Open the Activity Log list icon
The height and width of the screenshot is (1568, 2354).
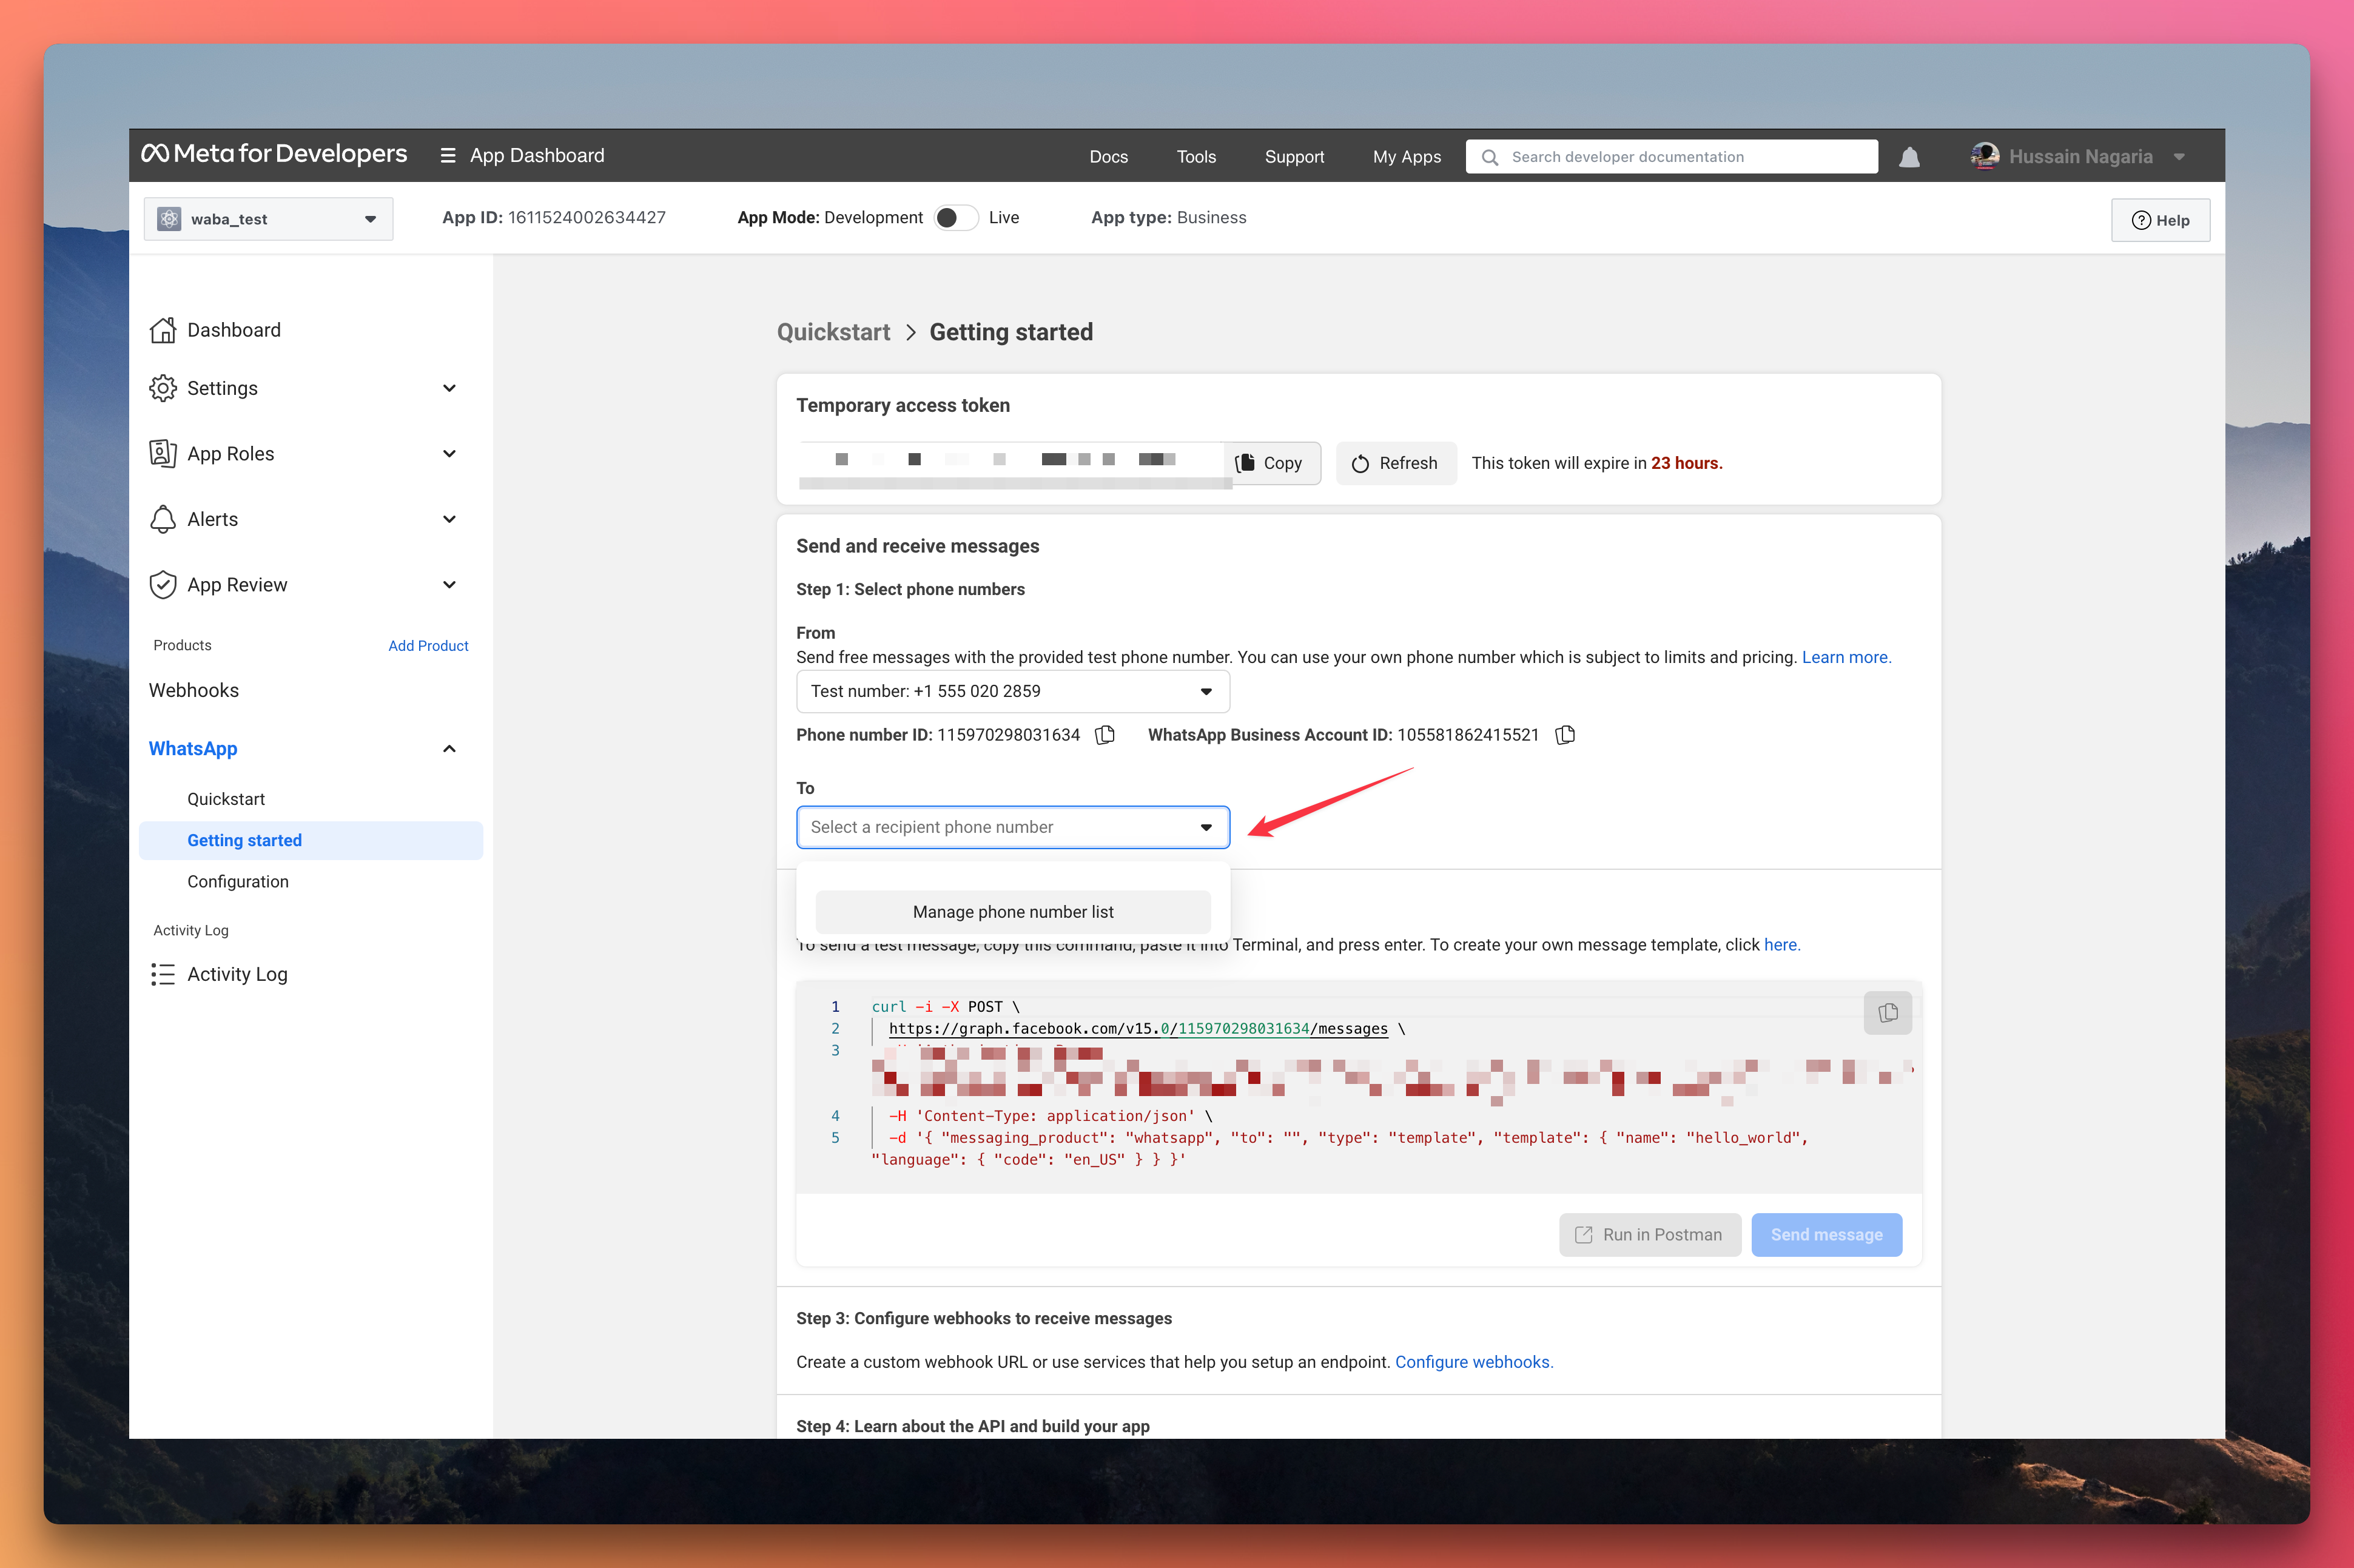point(163,974)
